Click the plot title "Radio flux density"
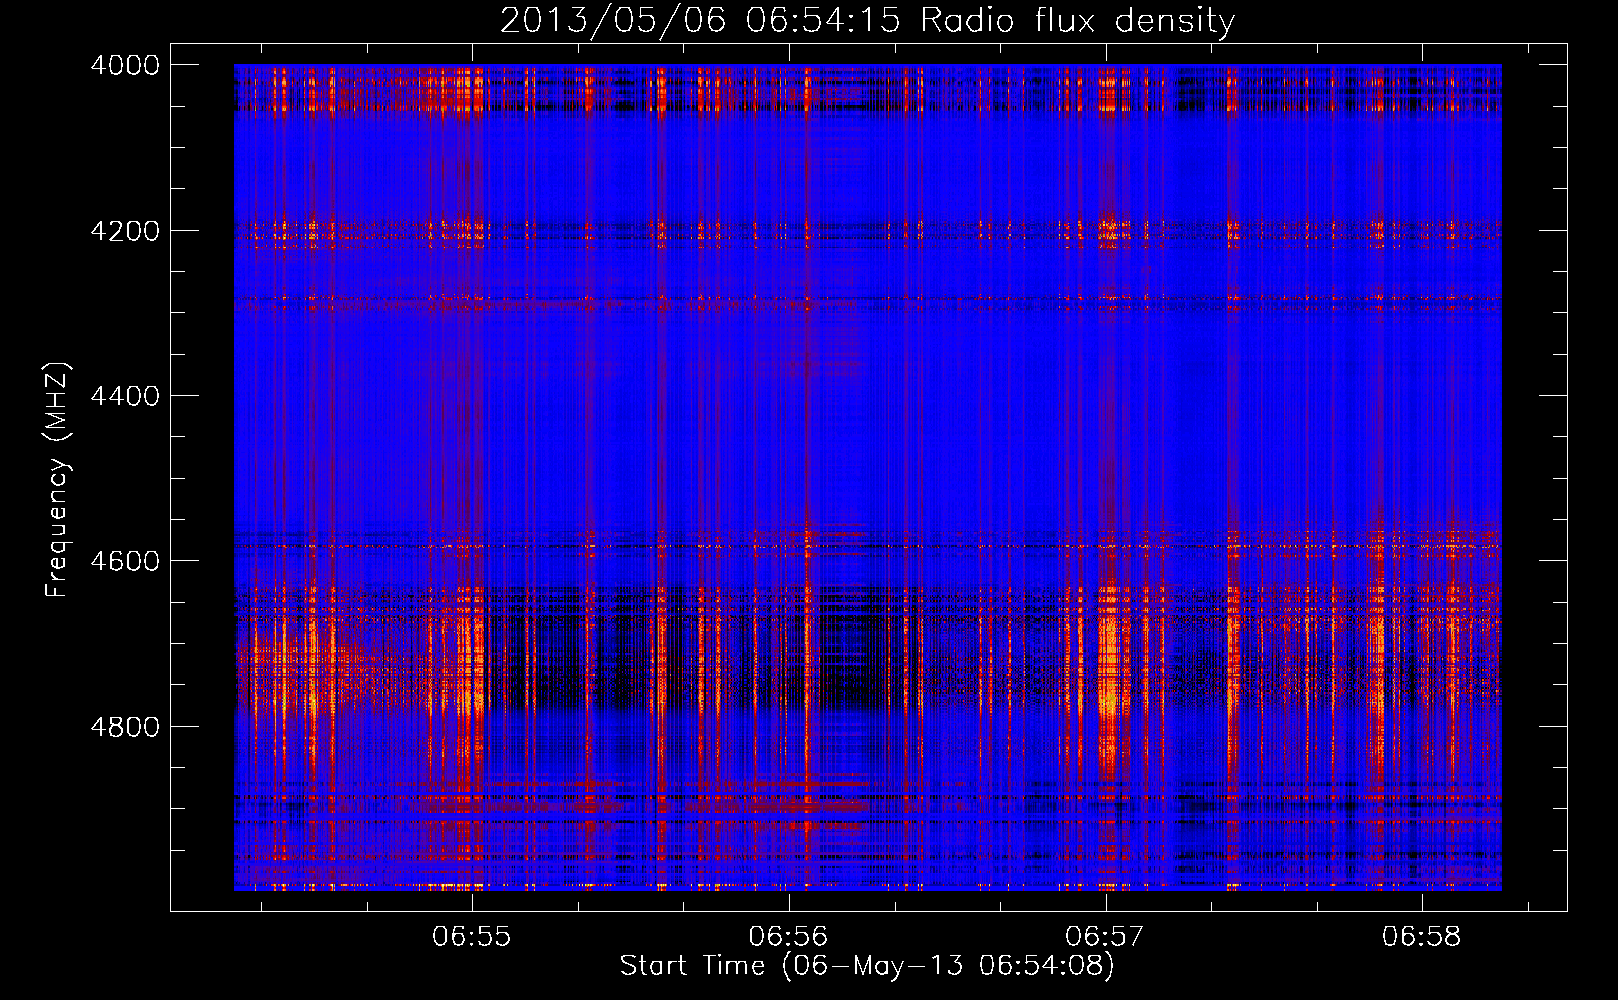The image size is (1618, 1000). coord(1077,21)
